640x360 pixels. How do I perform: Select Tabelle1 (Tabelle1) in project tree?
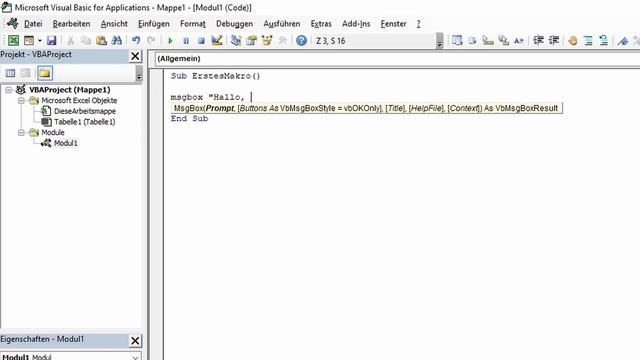click(x=84, y=122)
